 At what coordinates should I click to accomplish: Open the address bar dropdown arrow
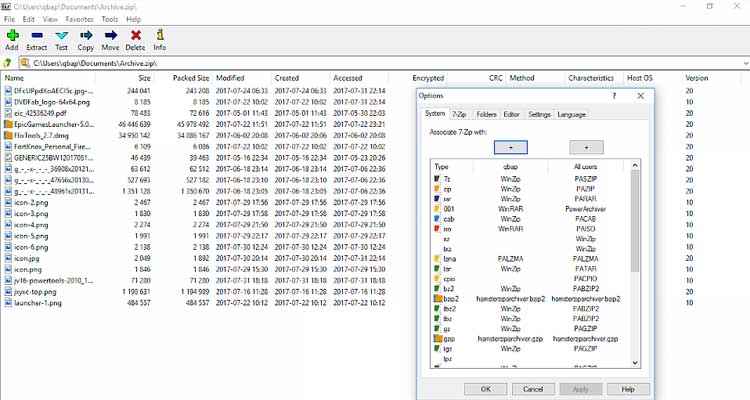tap(746, 63)
